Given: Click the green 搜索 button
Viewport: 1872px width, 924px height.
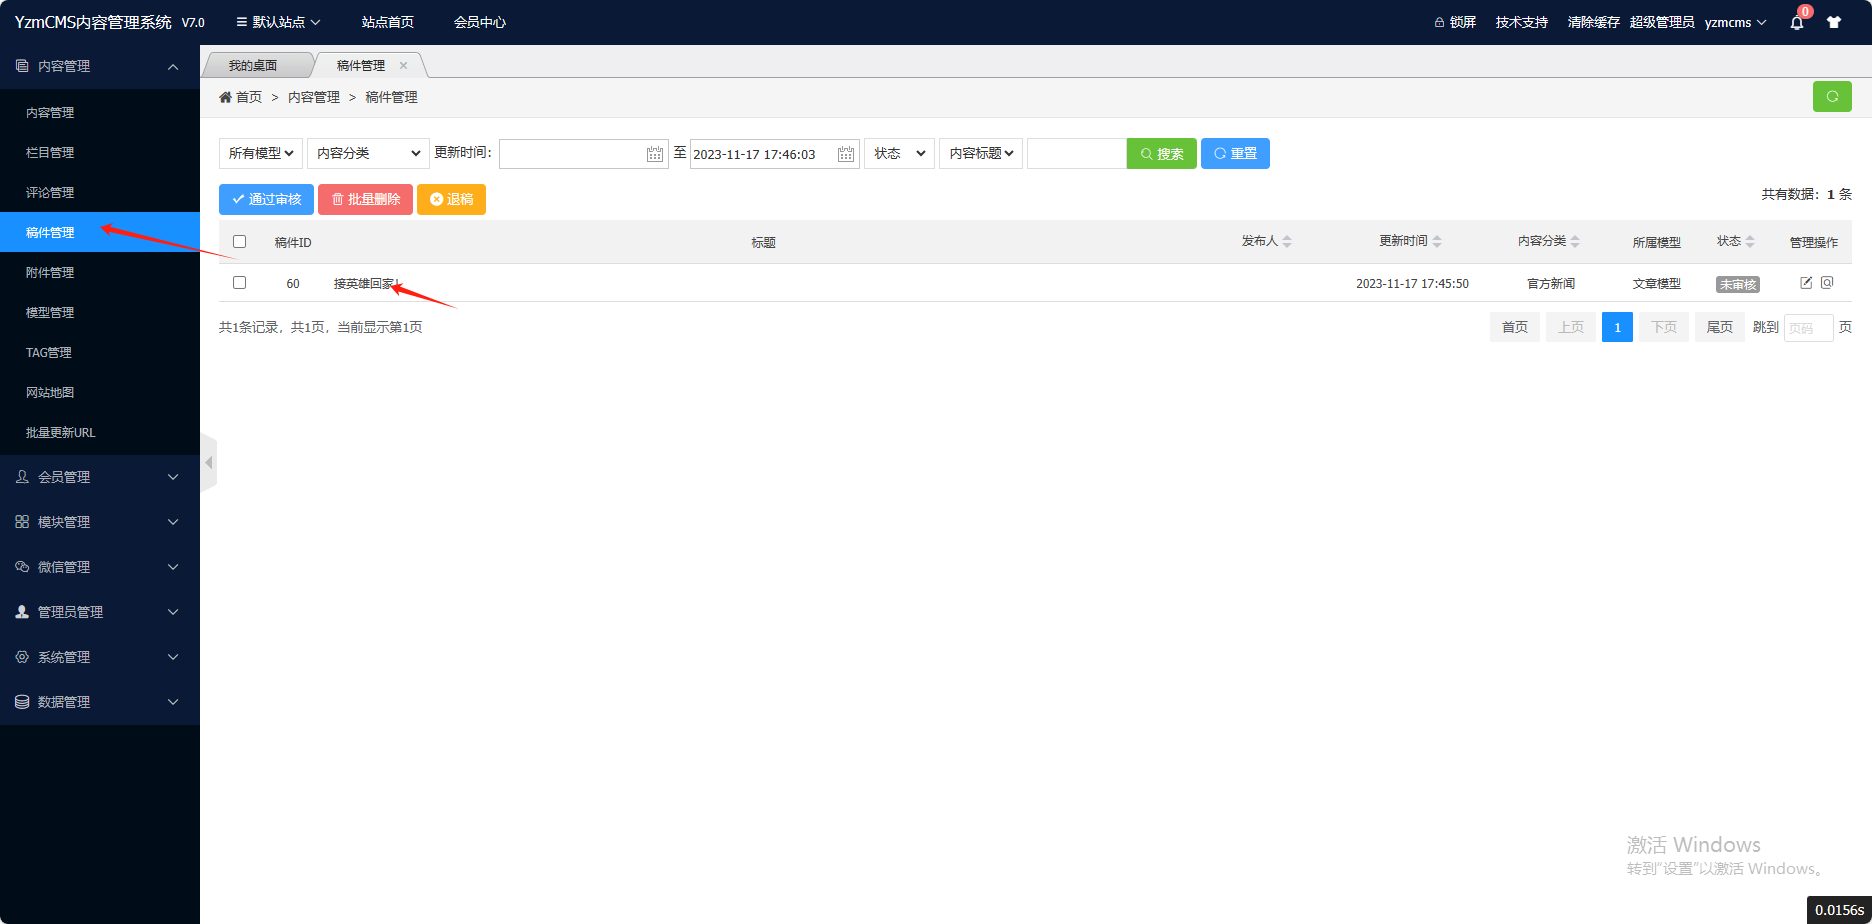Looking at the screenshot, I should tap(1162, 153).
